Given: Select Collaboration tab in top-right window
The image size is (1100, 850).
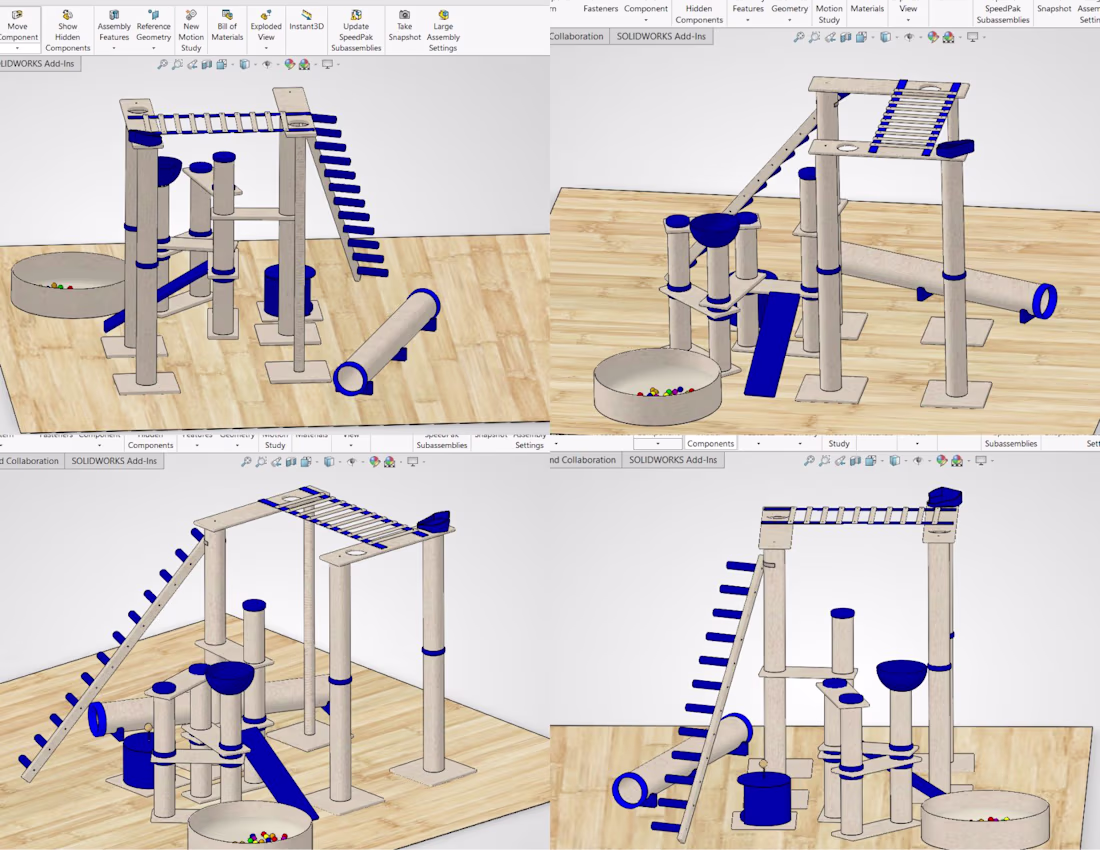Looking at the screenshot, I should [576, 36].
